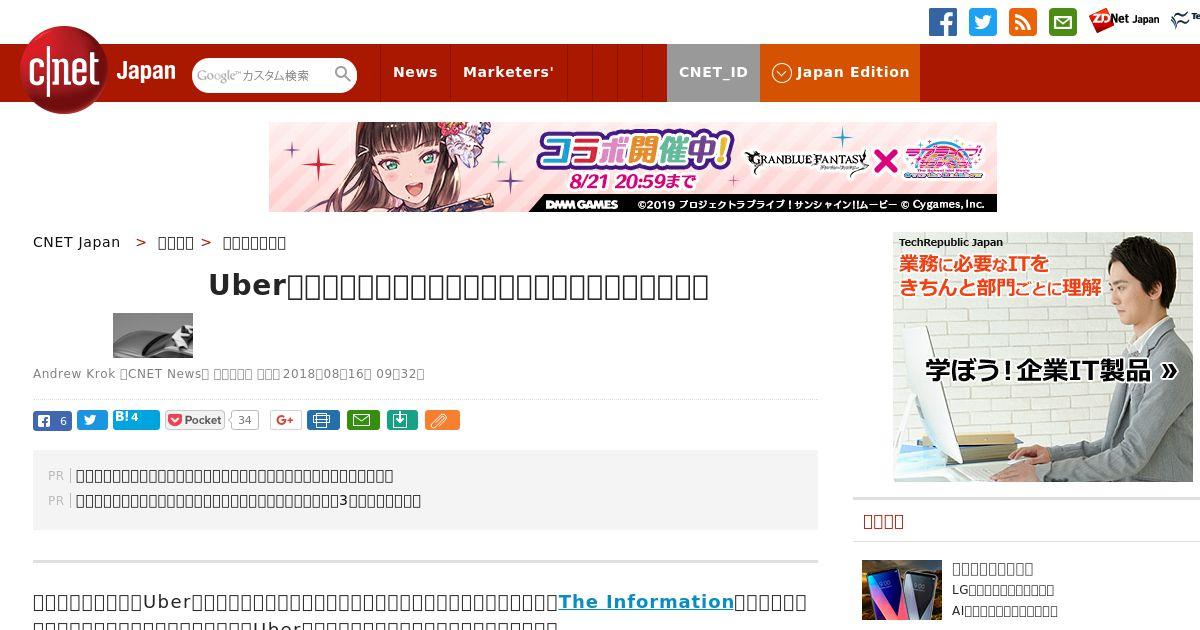Open the first PR link in the gray box
The height and width of the screenshot is (630, 1200).
coord(234,476)
